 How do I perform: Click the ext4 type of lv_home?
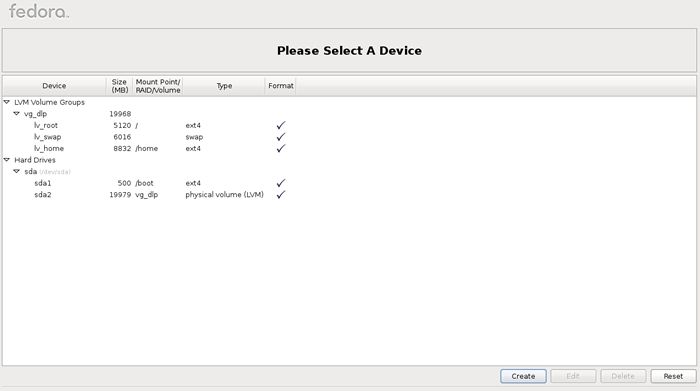(x=193, y=148)
